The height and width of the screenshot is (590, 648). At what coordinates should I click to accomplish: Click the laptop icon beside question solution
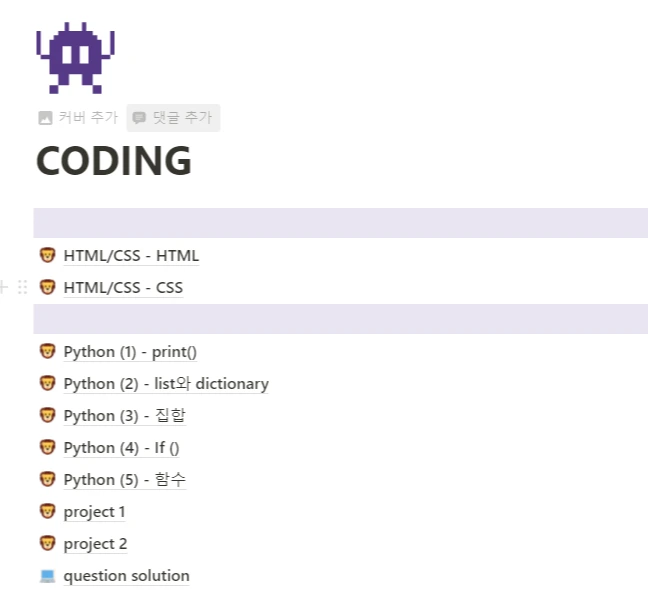click(47, 576)
